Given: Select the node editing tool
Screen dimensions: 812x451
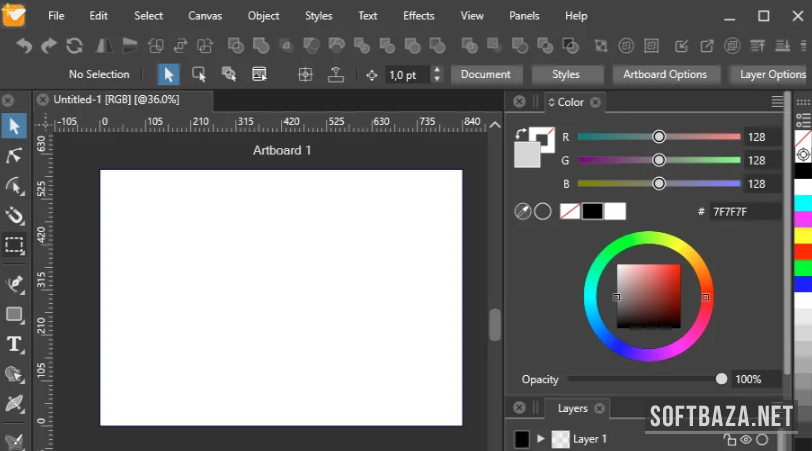Looking at the screenshot, I should tap(14, 155).
